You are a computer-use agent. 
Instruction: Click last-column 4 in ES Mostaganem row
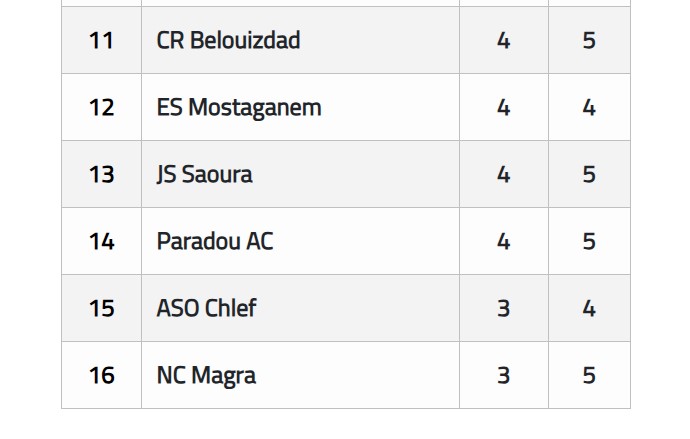tap(589, 107)
